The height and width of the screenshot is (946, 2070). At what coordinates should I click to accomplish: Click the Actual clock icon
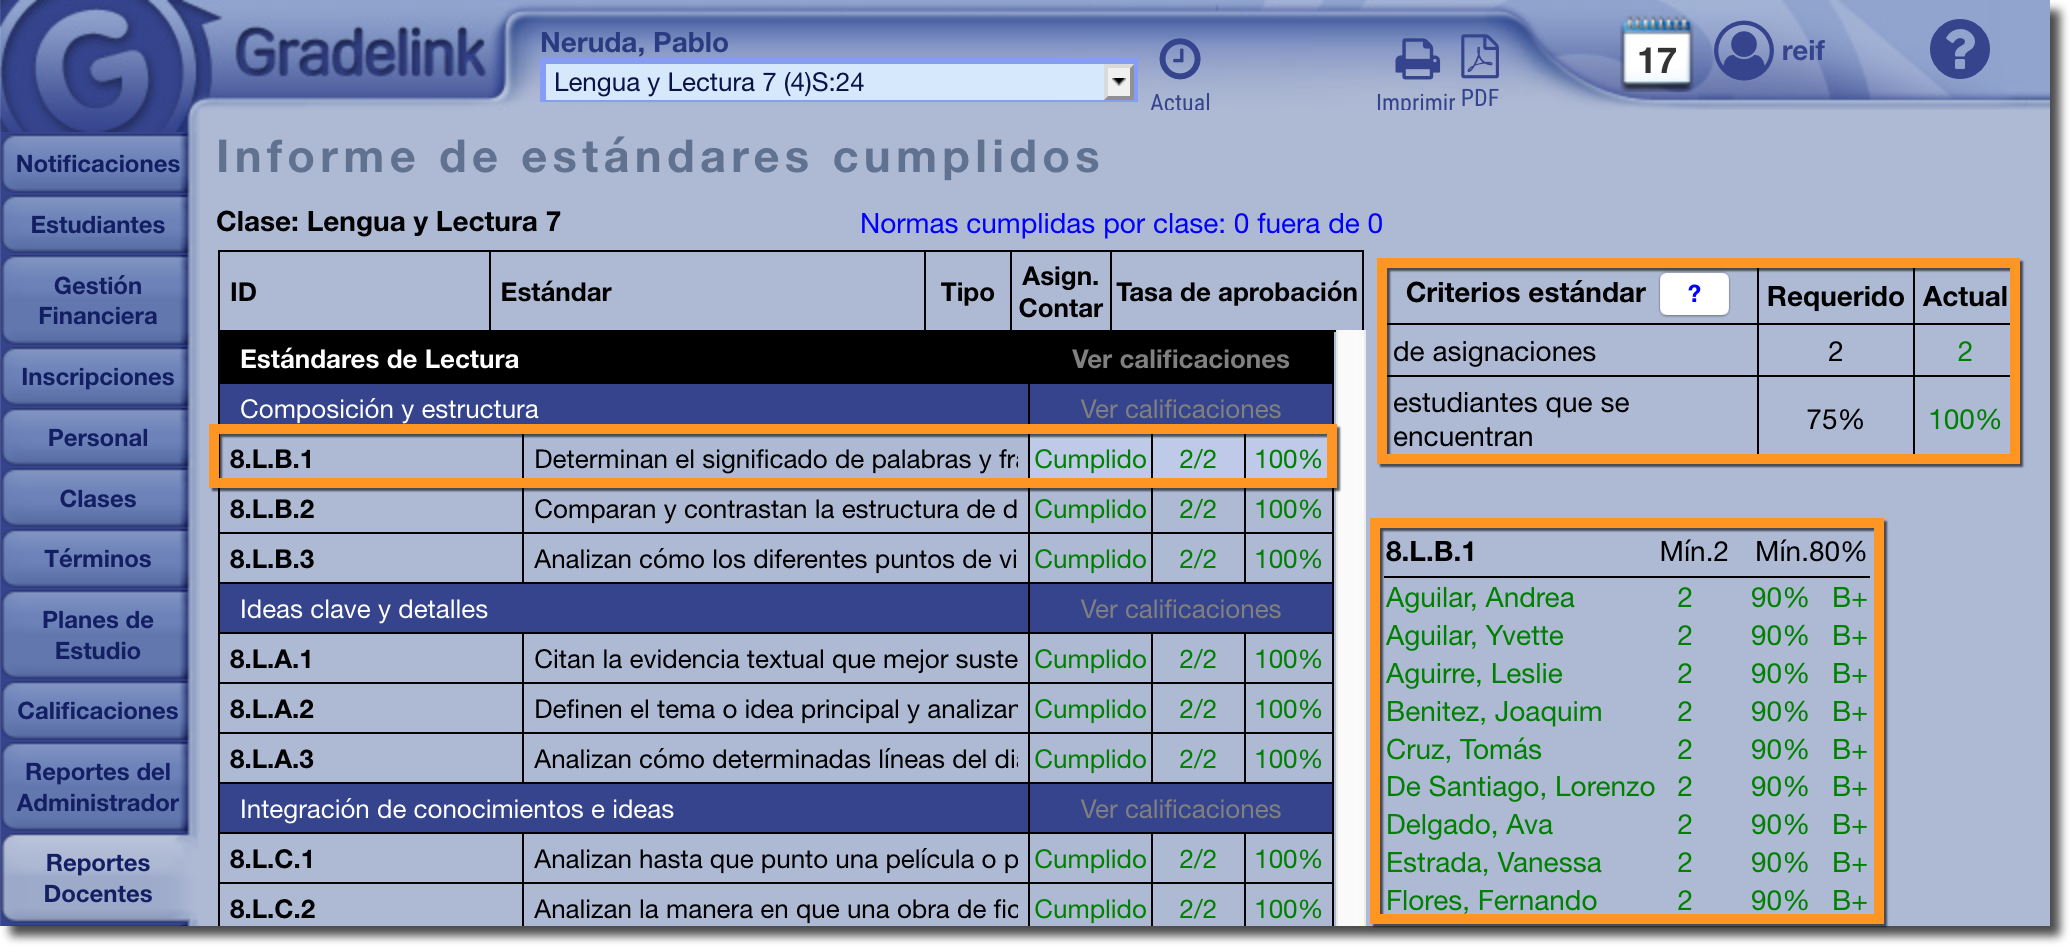click(x=1179, y=60)
